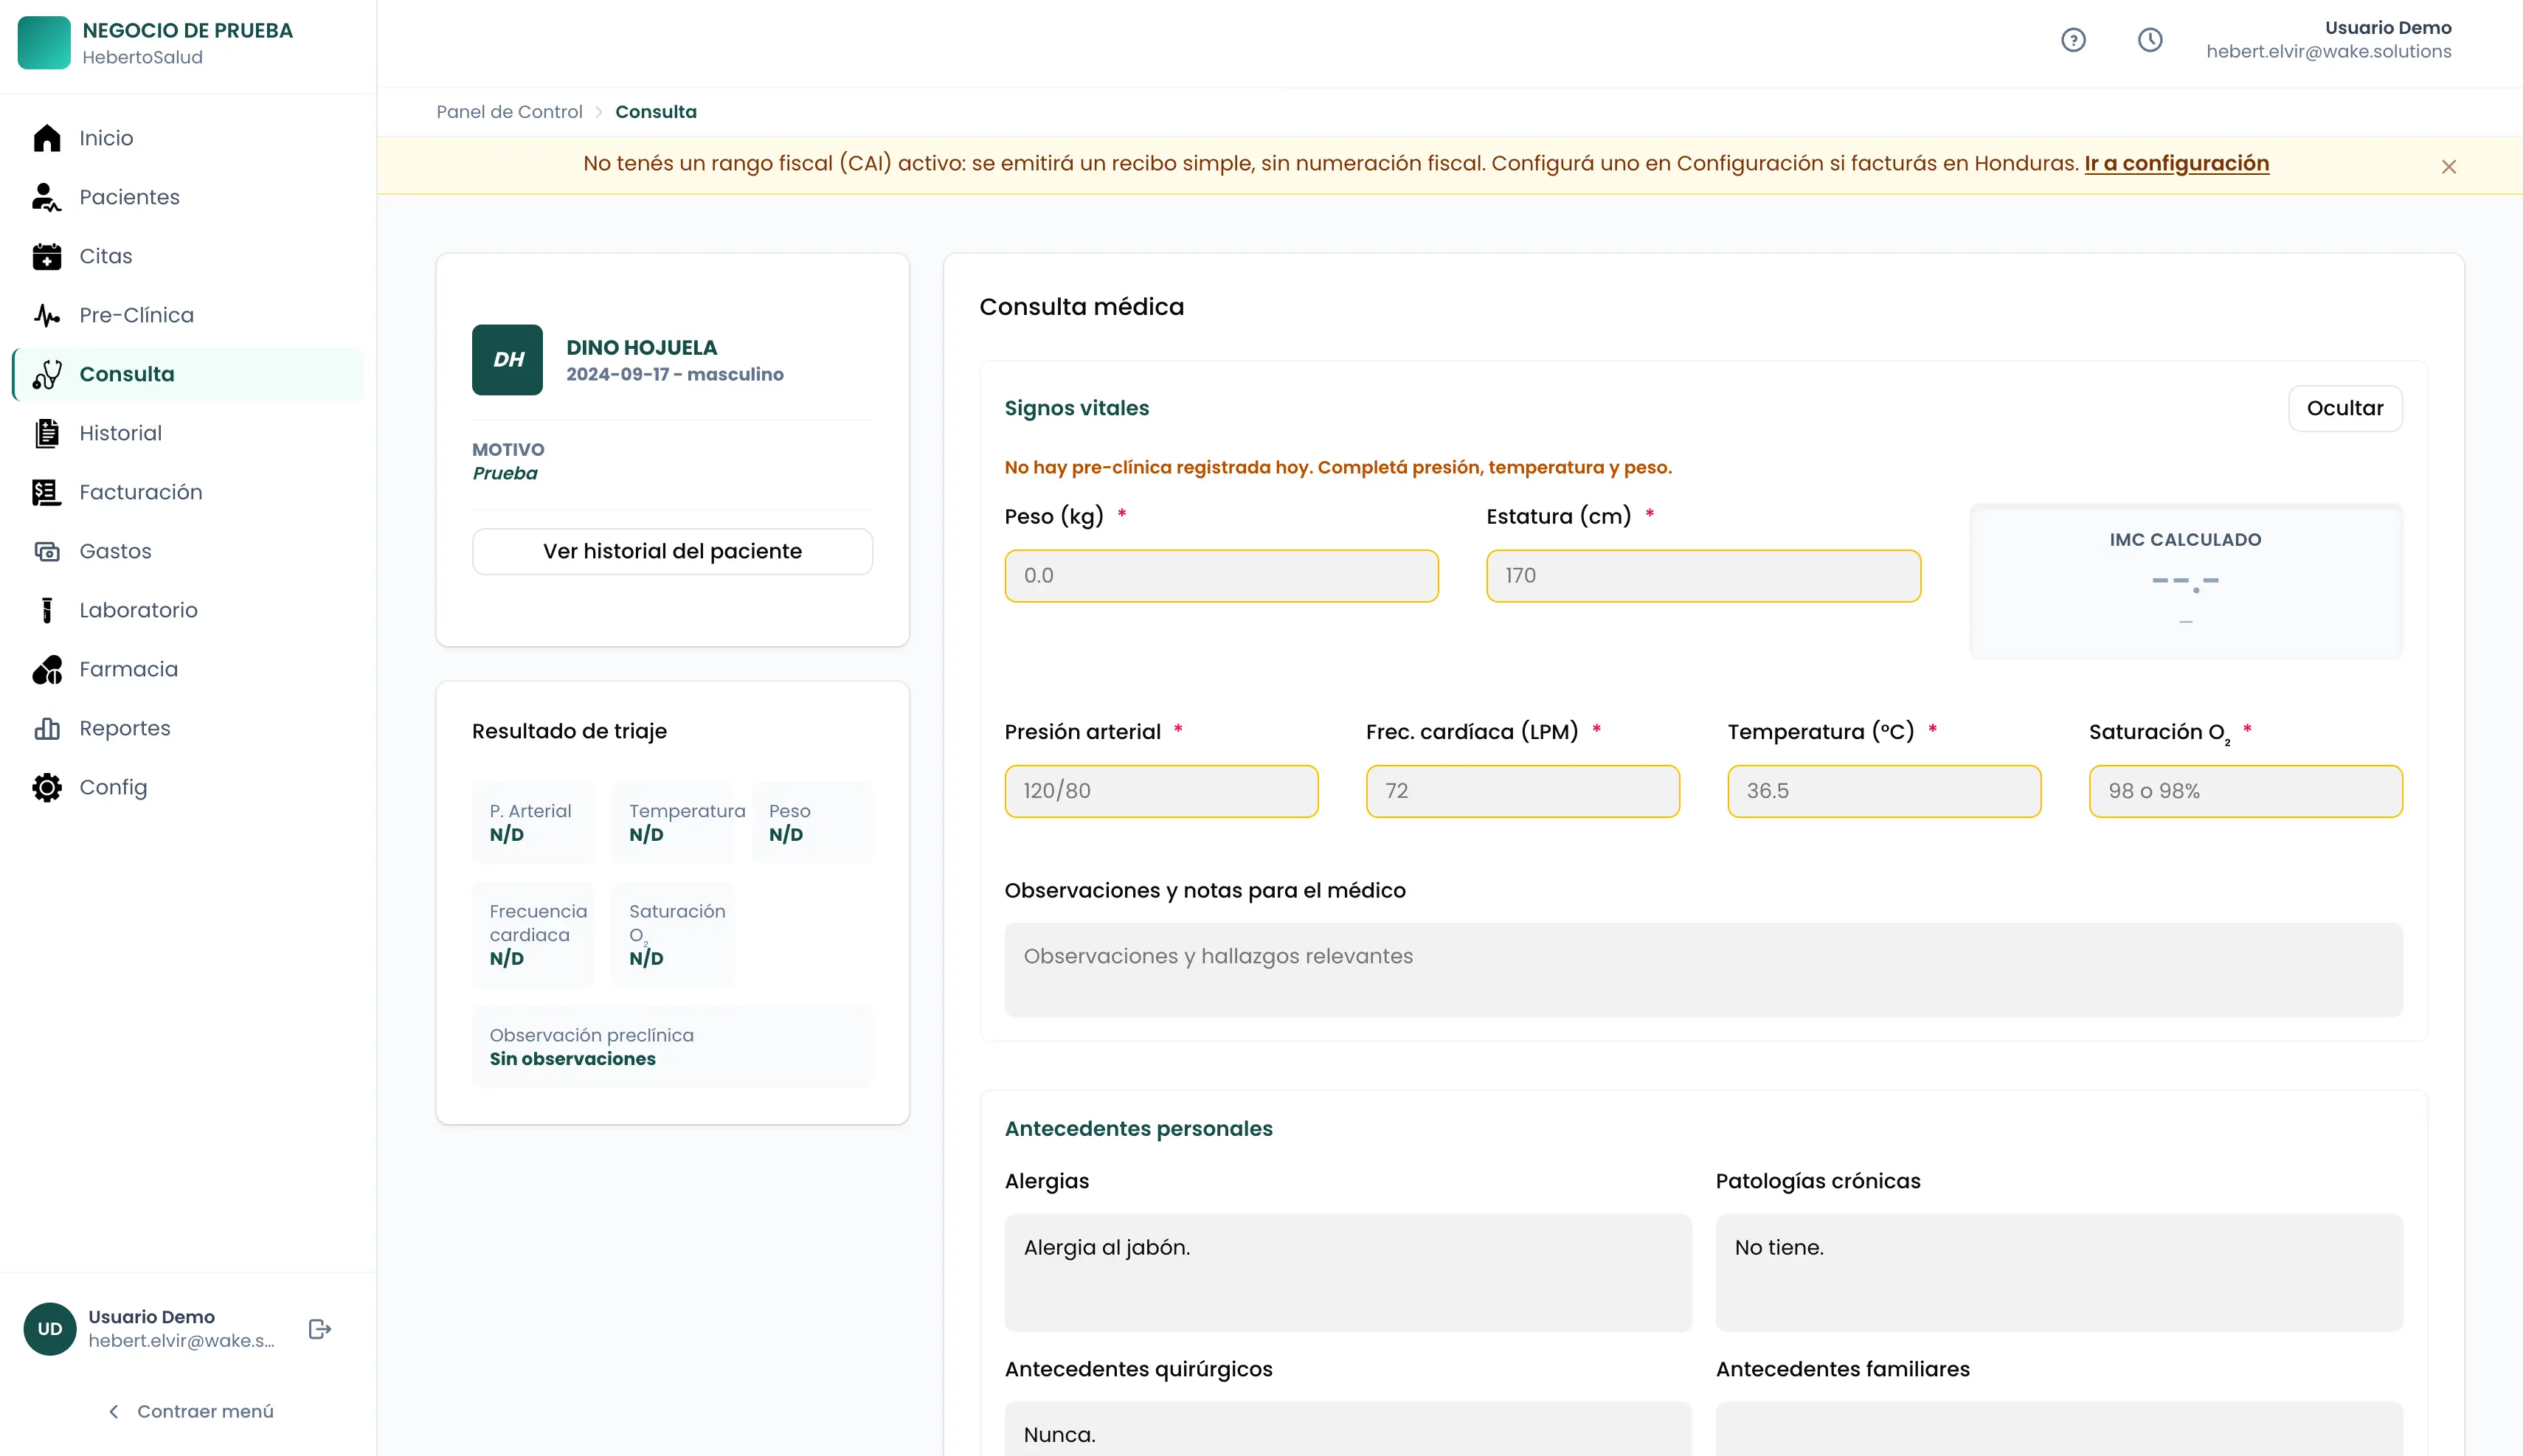Click the triage Saturación O₂ N/D card

[x=672, y=934]
